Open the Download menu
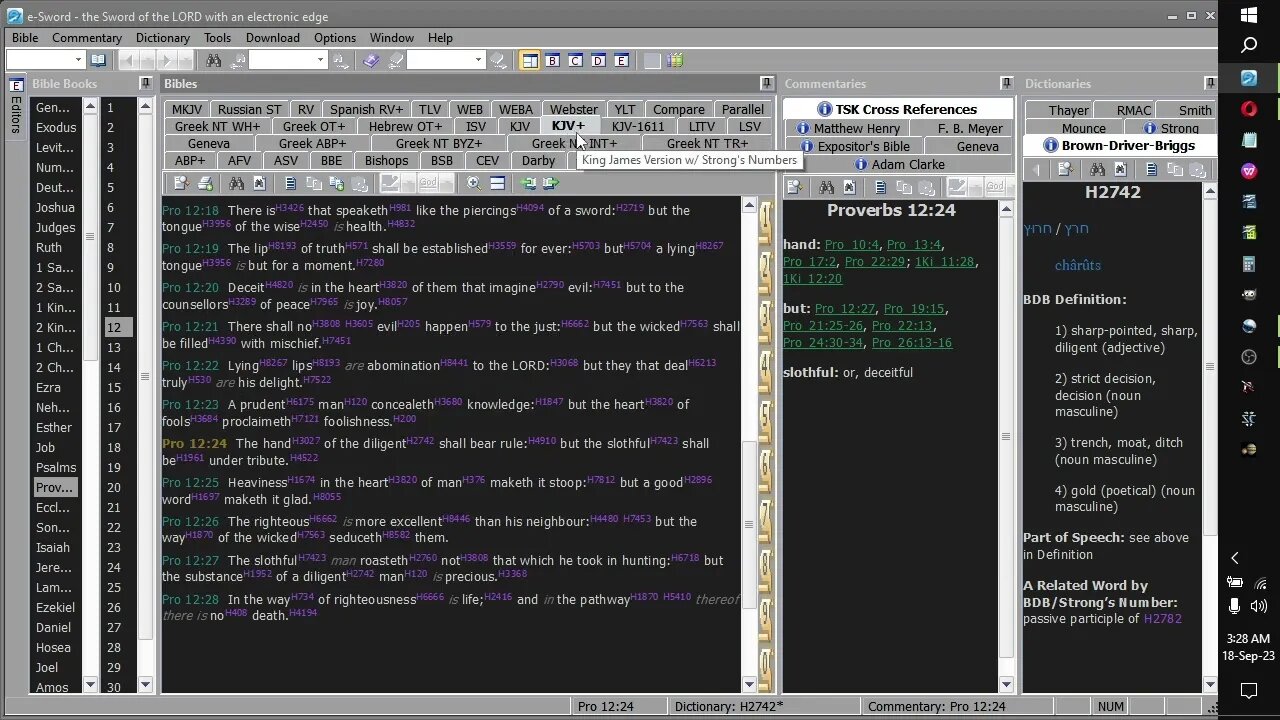1280x720 pixels. [273, 37]
